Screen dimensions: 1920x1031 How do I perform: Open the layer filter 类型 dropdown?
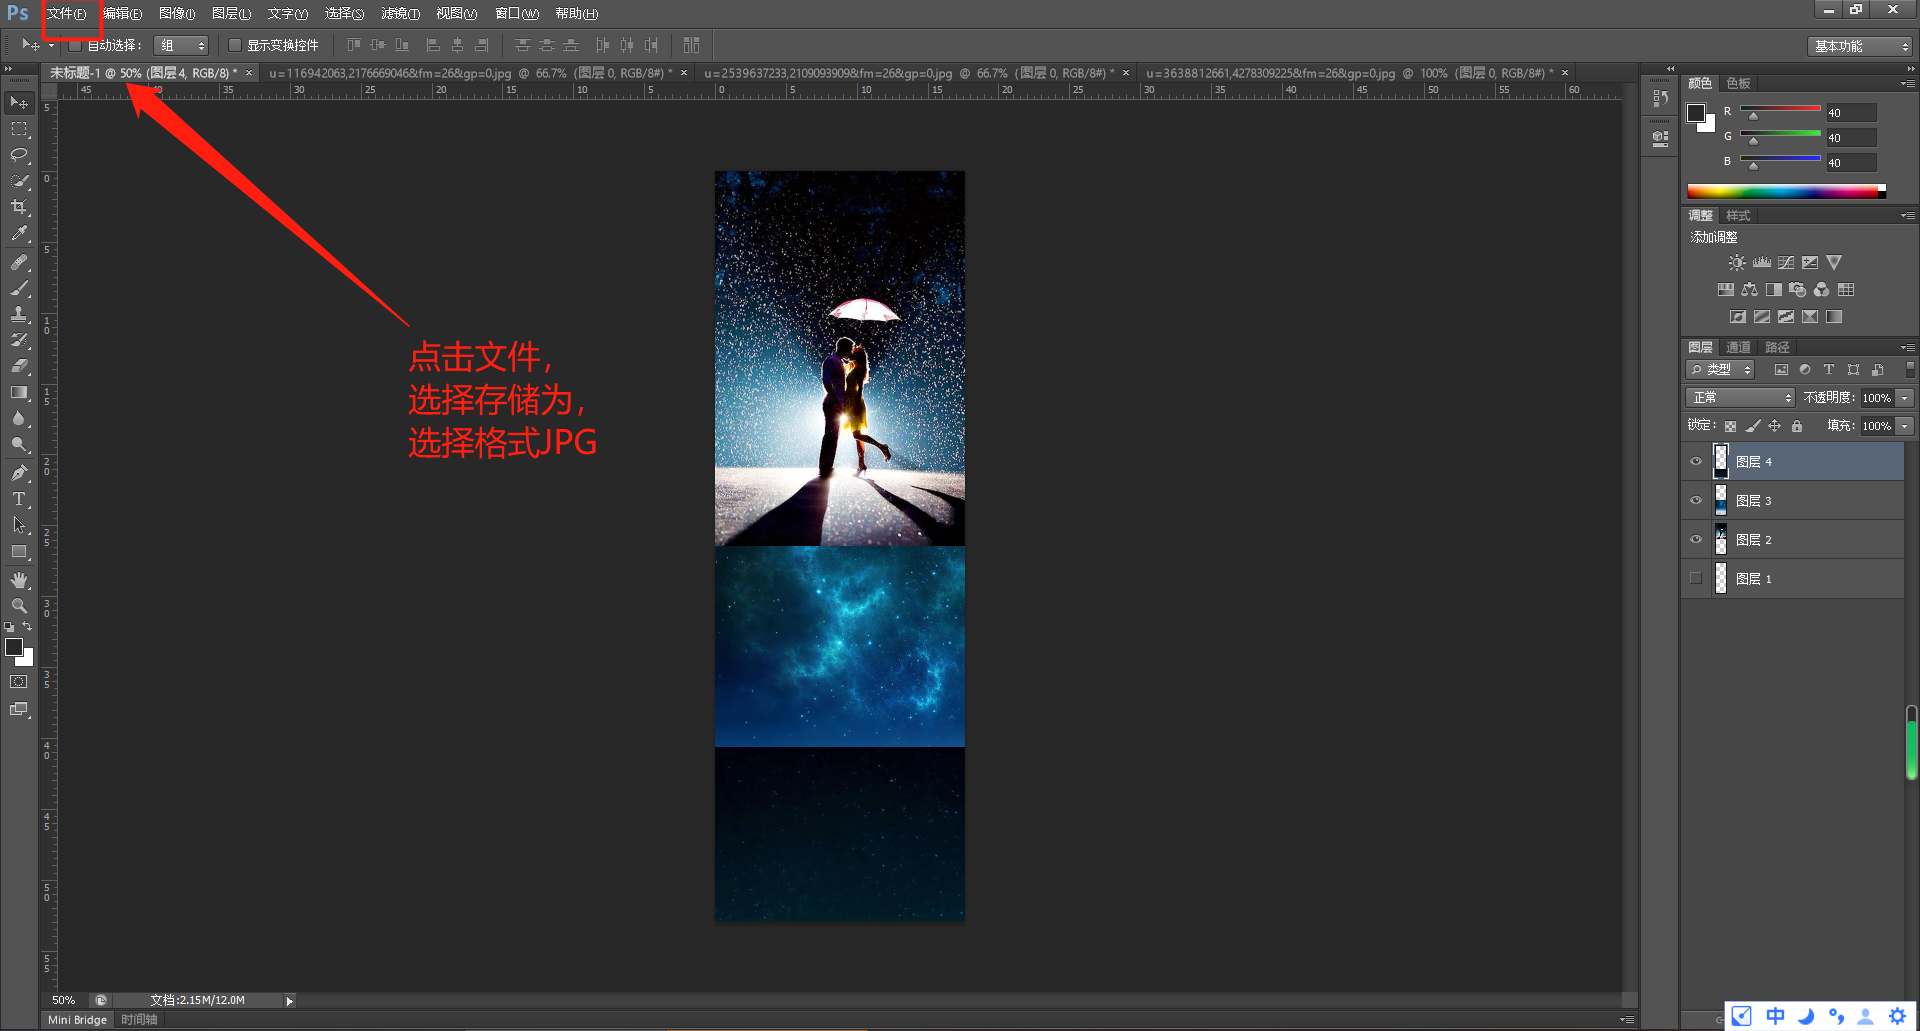point(1720,369)
